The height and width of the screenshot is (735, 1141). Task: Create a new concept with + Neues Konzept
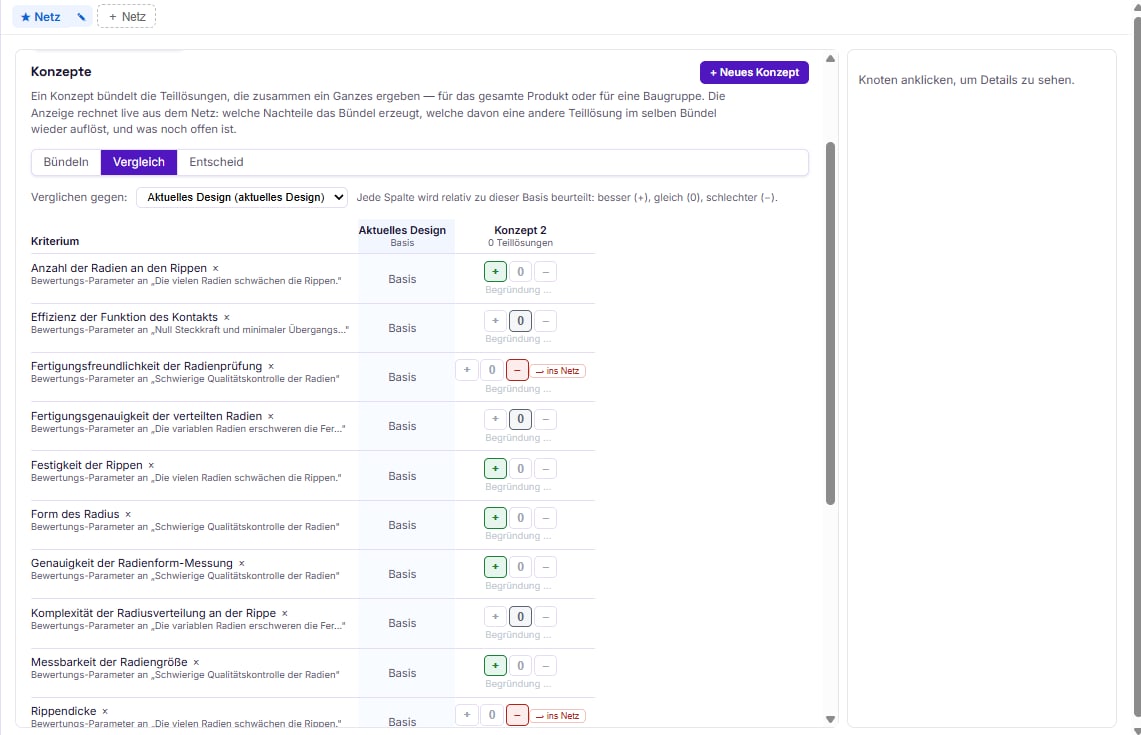click(754, 72)
